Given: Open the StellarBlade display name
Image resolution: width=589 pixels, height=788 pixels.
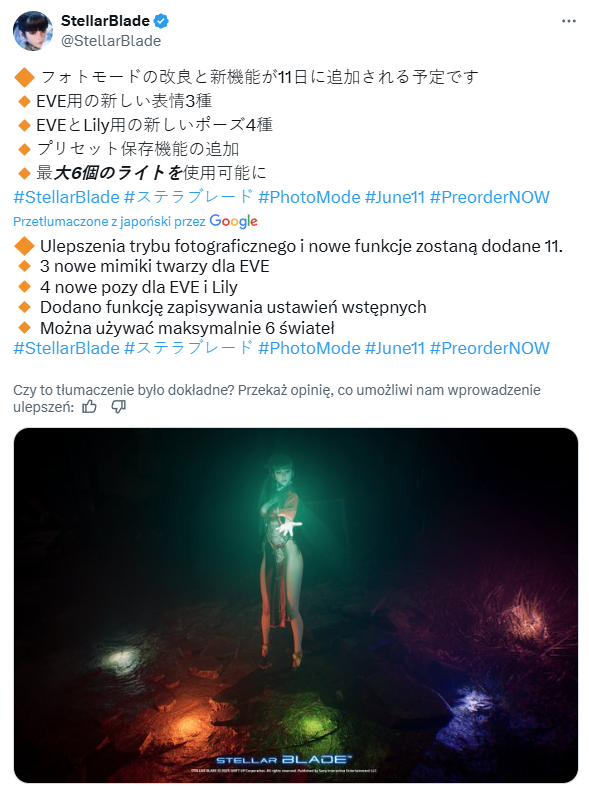Looking at the screenshot, I should point(106,21).
